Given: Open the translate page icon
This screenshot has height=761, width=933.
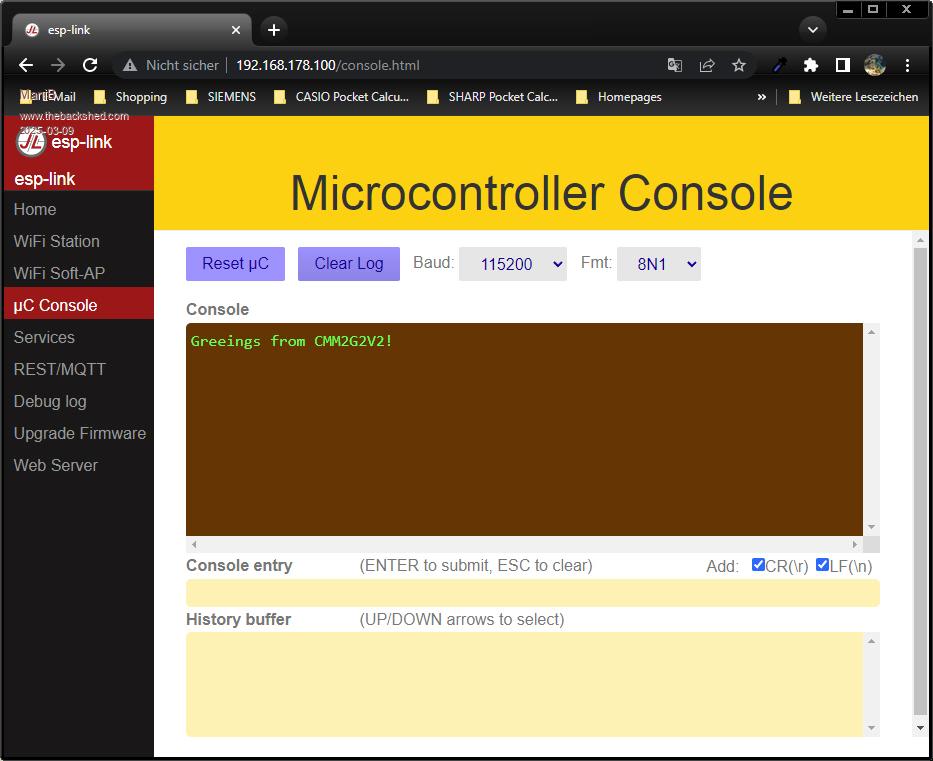Looking at the screenshot, I should pyautogui.click(x=675, y=65).
